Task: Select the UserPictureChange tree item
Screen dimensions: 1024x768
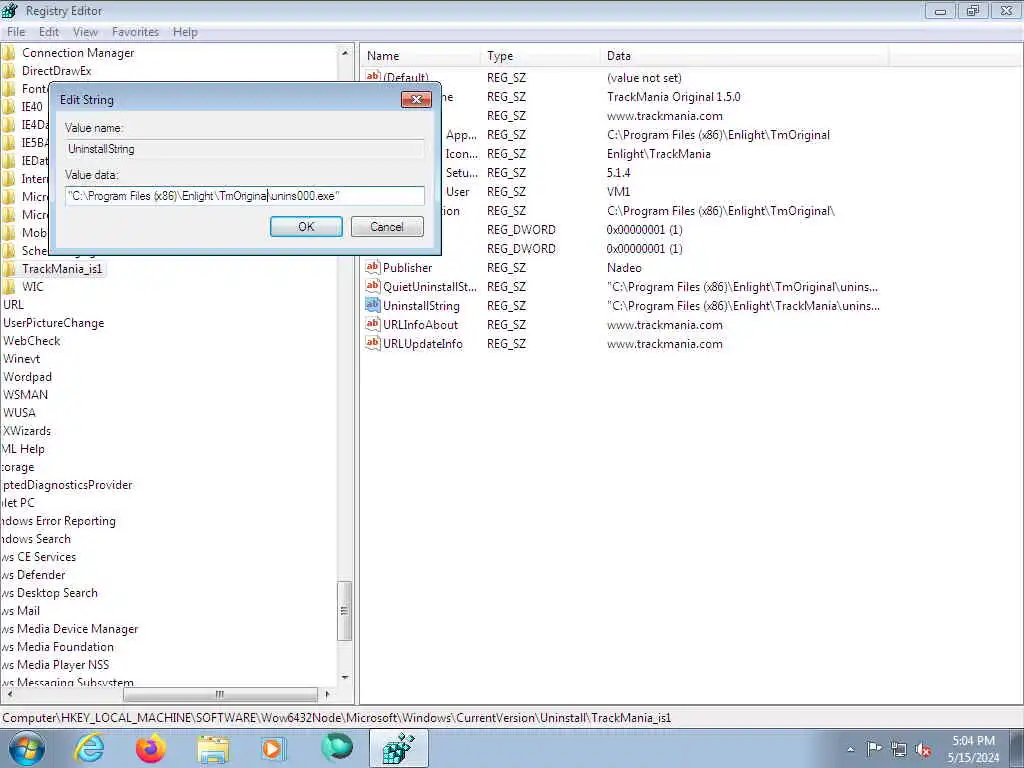Action: (x=54, y=323)
